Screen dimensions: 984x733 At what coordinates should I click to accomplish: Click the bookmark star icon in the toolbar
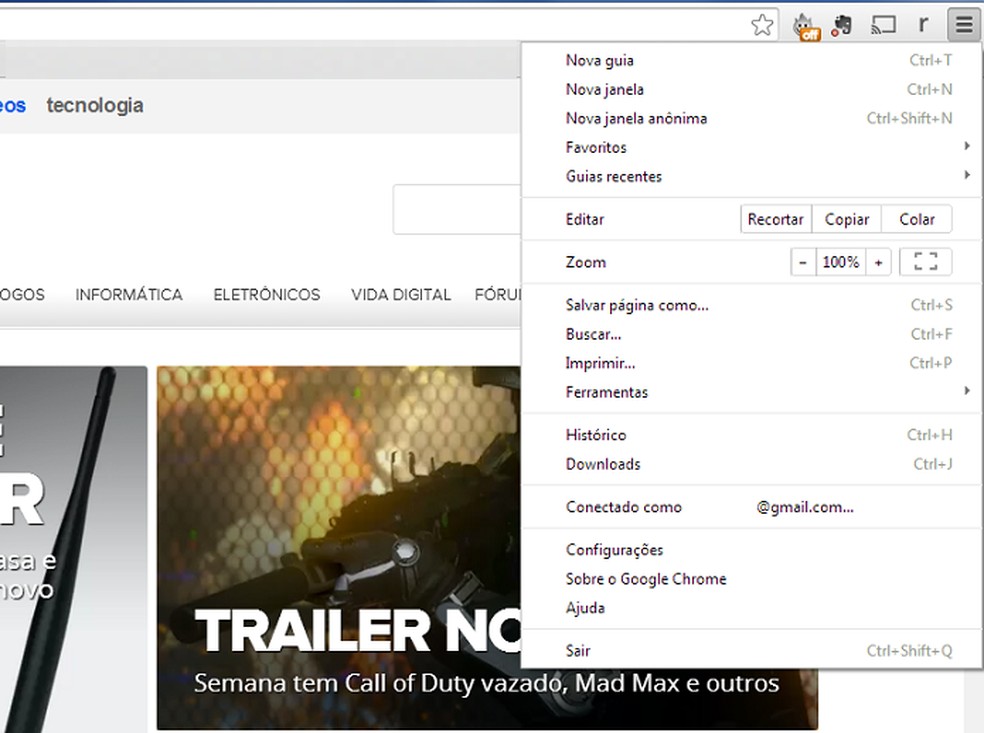[x=762, y=24]
